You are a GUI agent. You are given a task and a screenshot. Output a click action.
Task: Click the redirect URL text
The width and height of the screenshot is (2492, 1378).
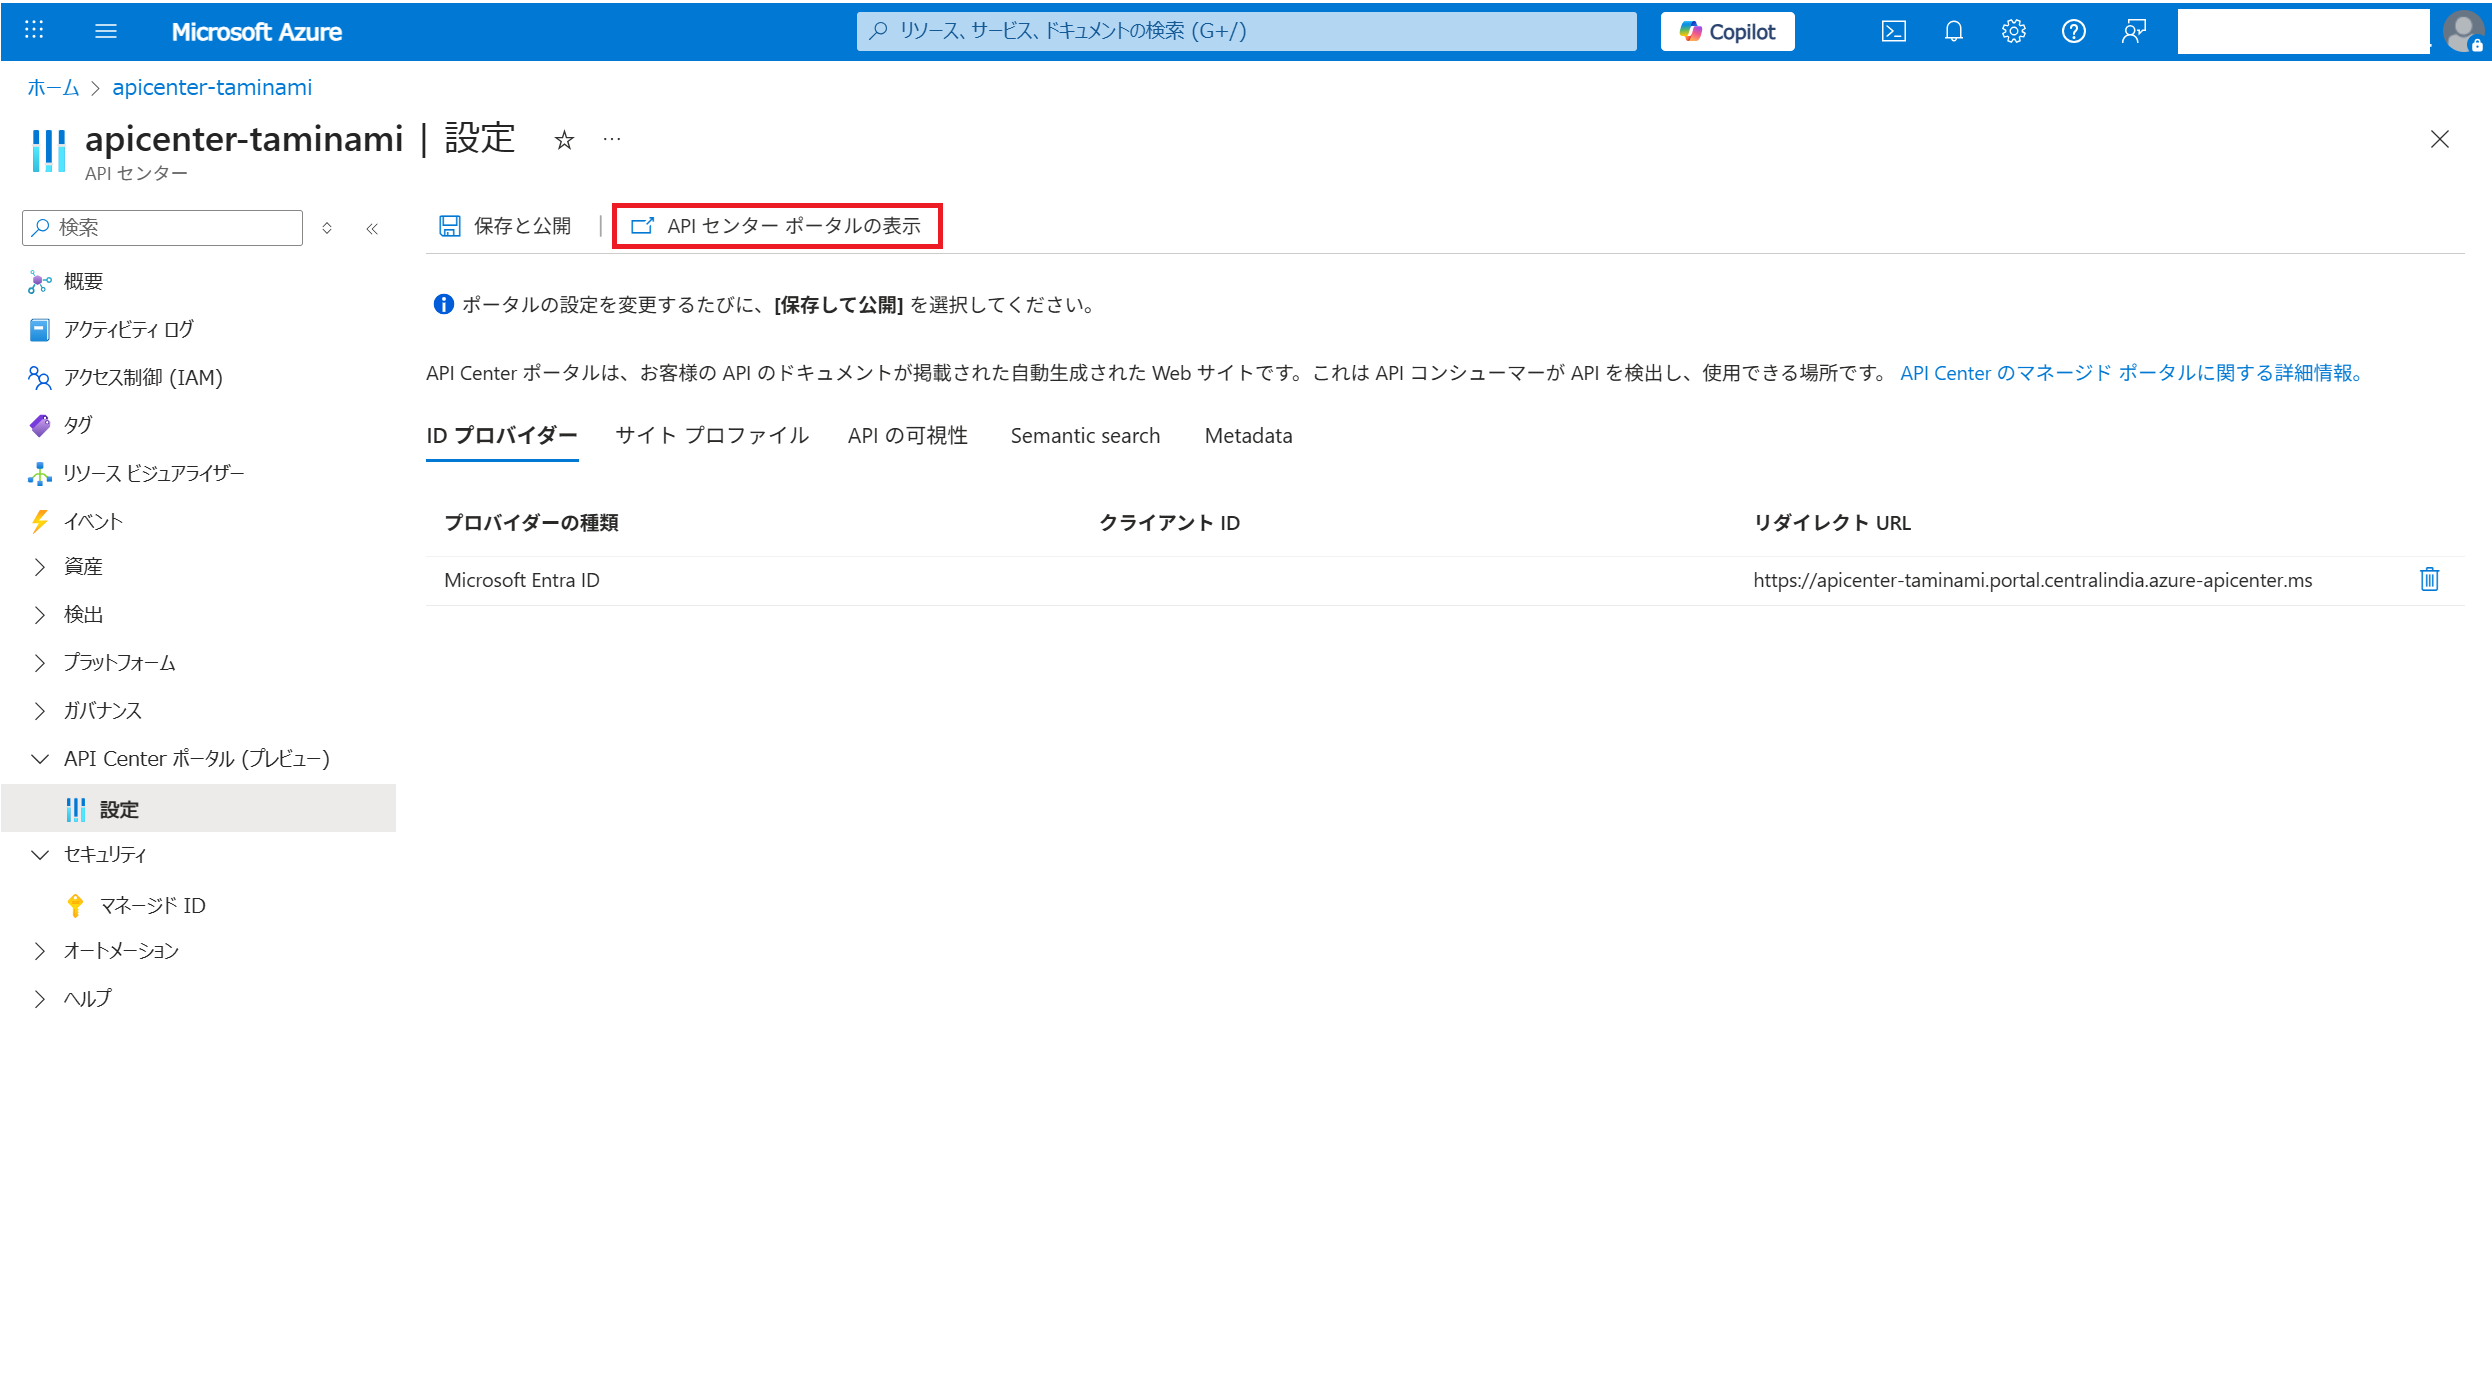(2032, 581)
